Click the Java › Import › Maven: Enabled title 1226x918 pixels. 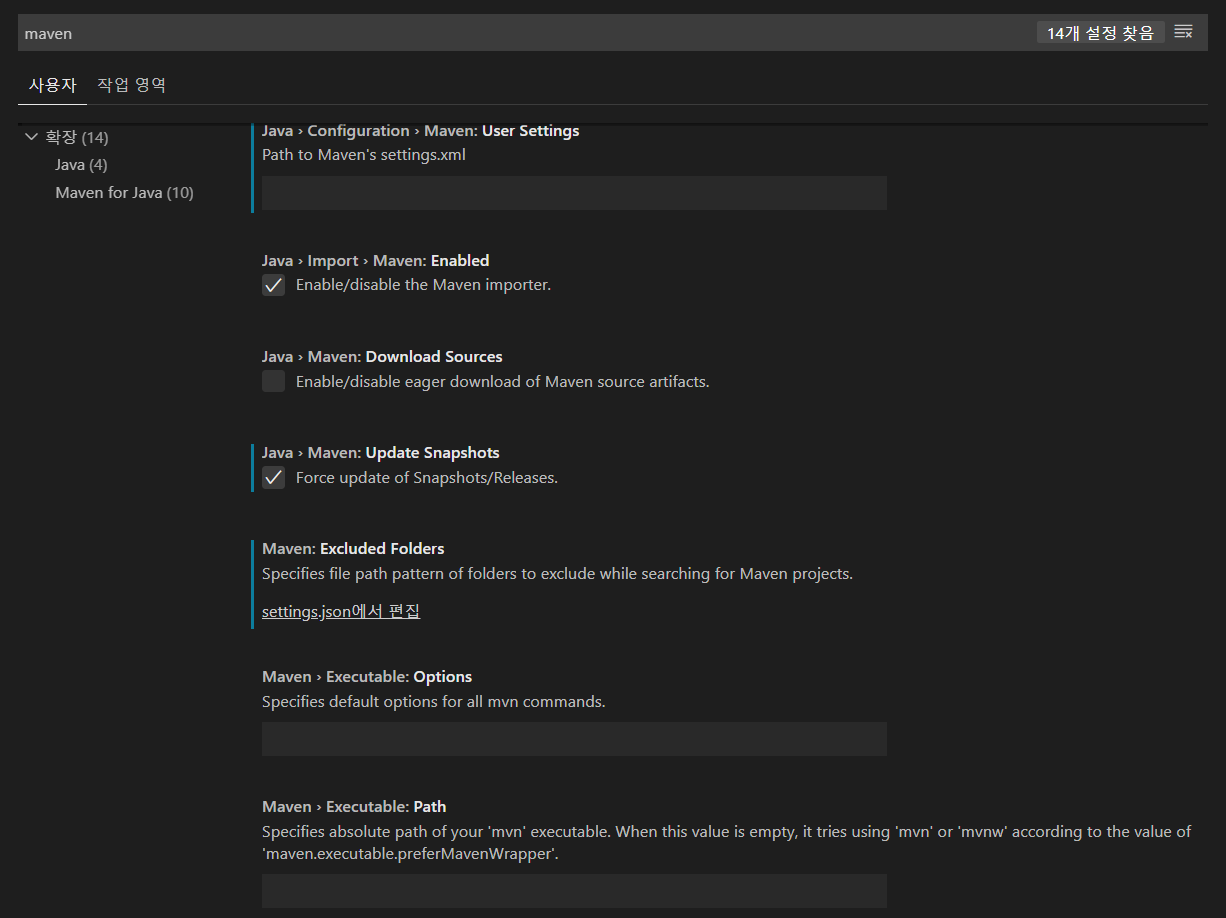click(x=376, y=260)
